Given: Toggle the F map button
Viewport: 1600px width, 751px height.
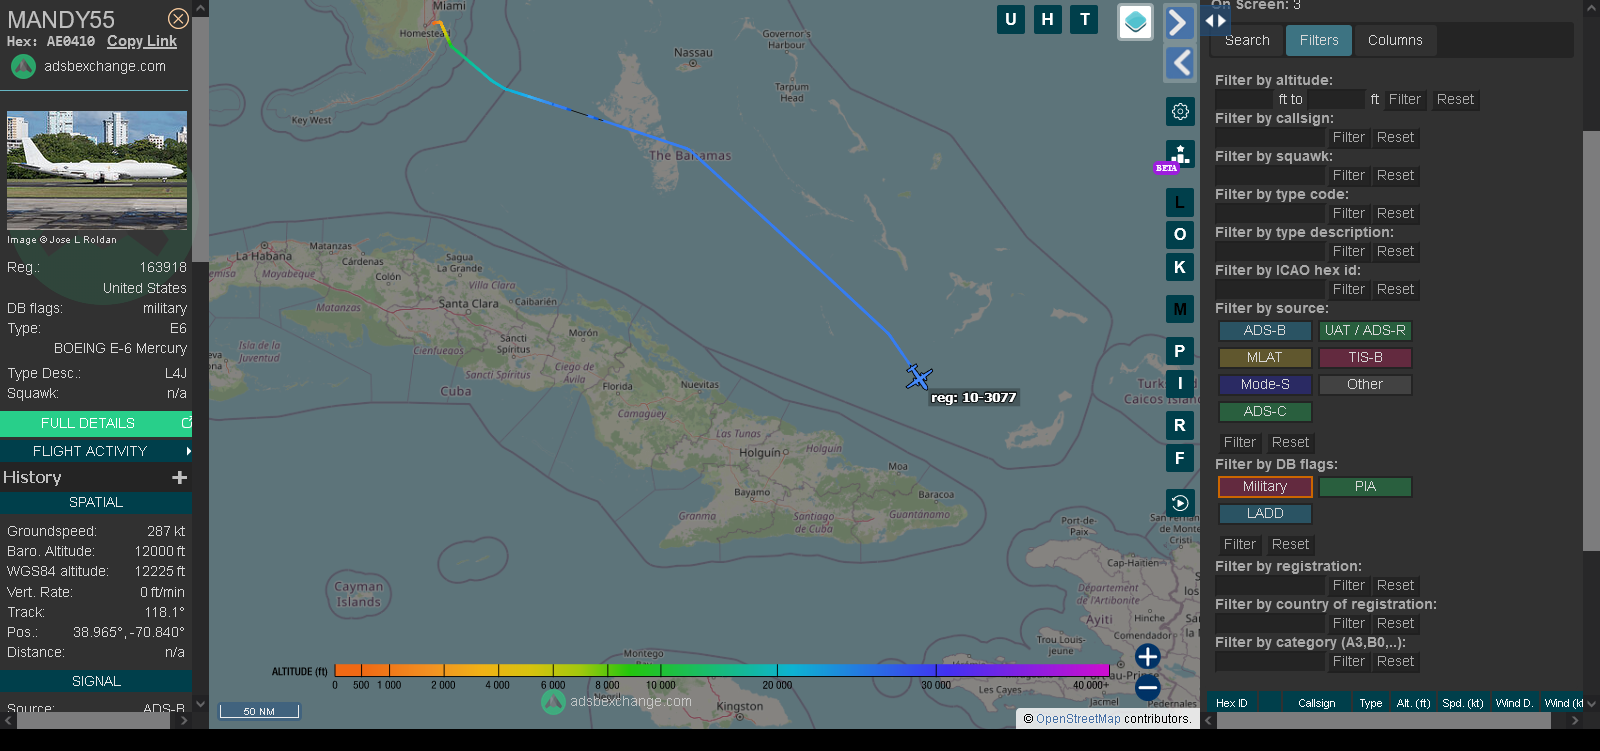Looking at the screenshot, I should click(x=1180, y=458).
